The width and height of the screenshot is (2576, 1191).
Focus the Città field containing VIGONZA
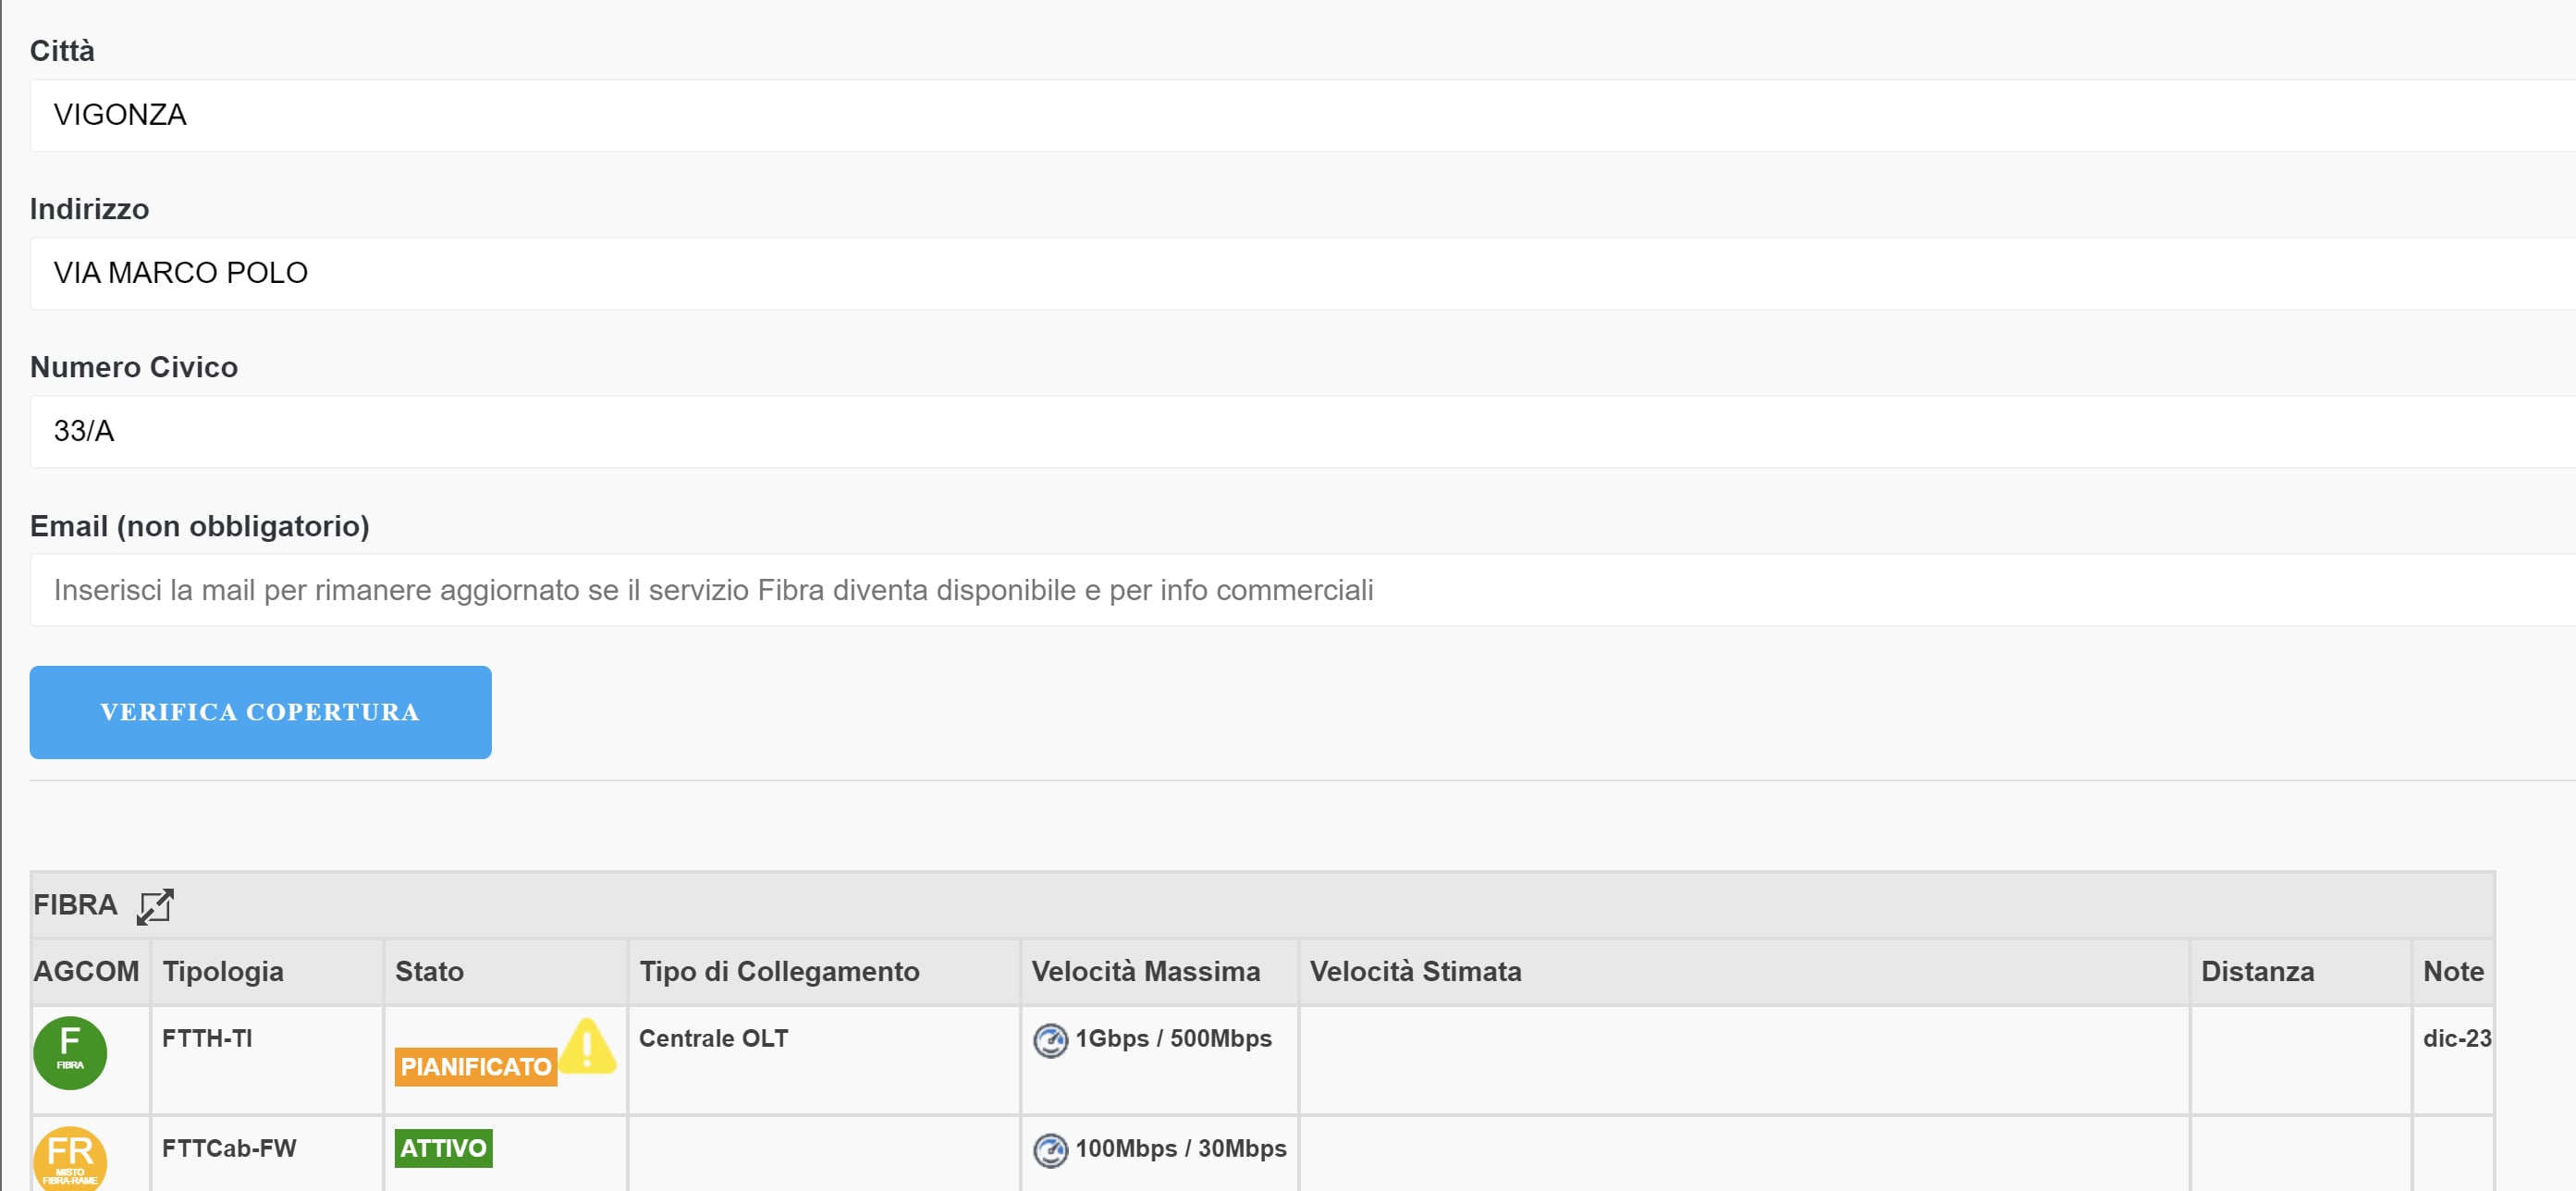(x=1300, y=115)
